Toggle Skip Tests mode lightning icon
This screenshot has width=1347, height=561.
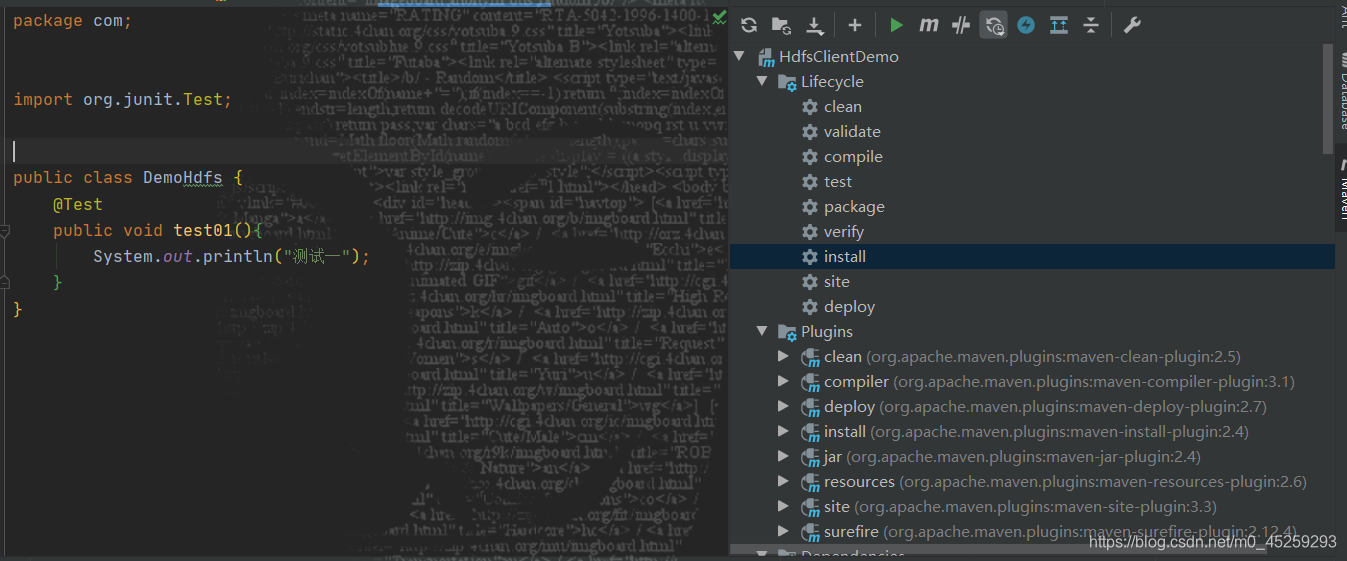point(1026,26)
